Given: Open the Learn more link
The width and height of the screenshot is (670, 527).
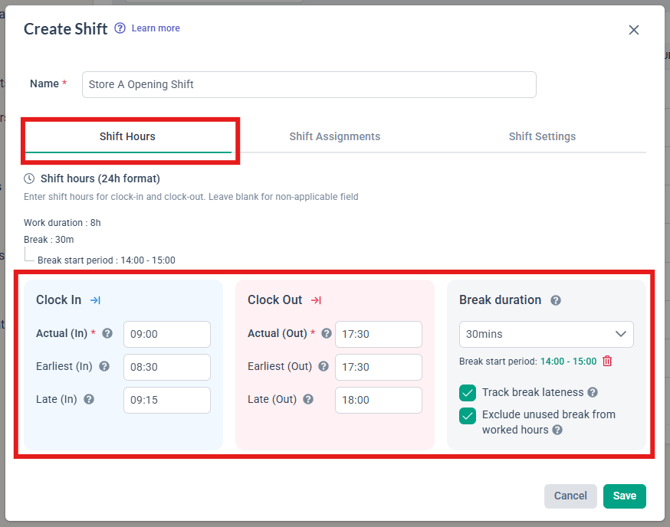Looking at the screenshot, I should 156,28.
